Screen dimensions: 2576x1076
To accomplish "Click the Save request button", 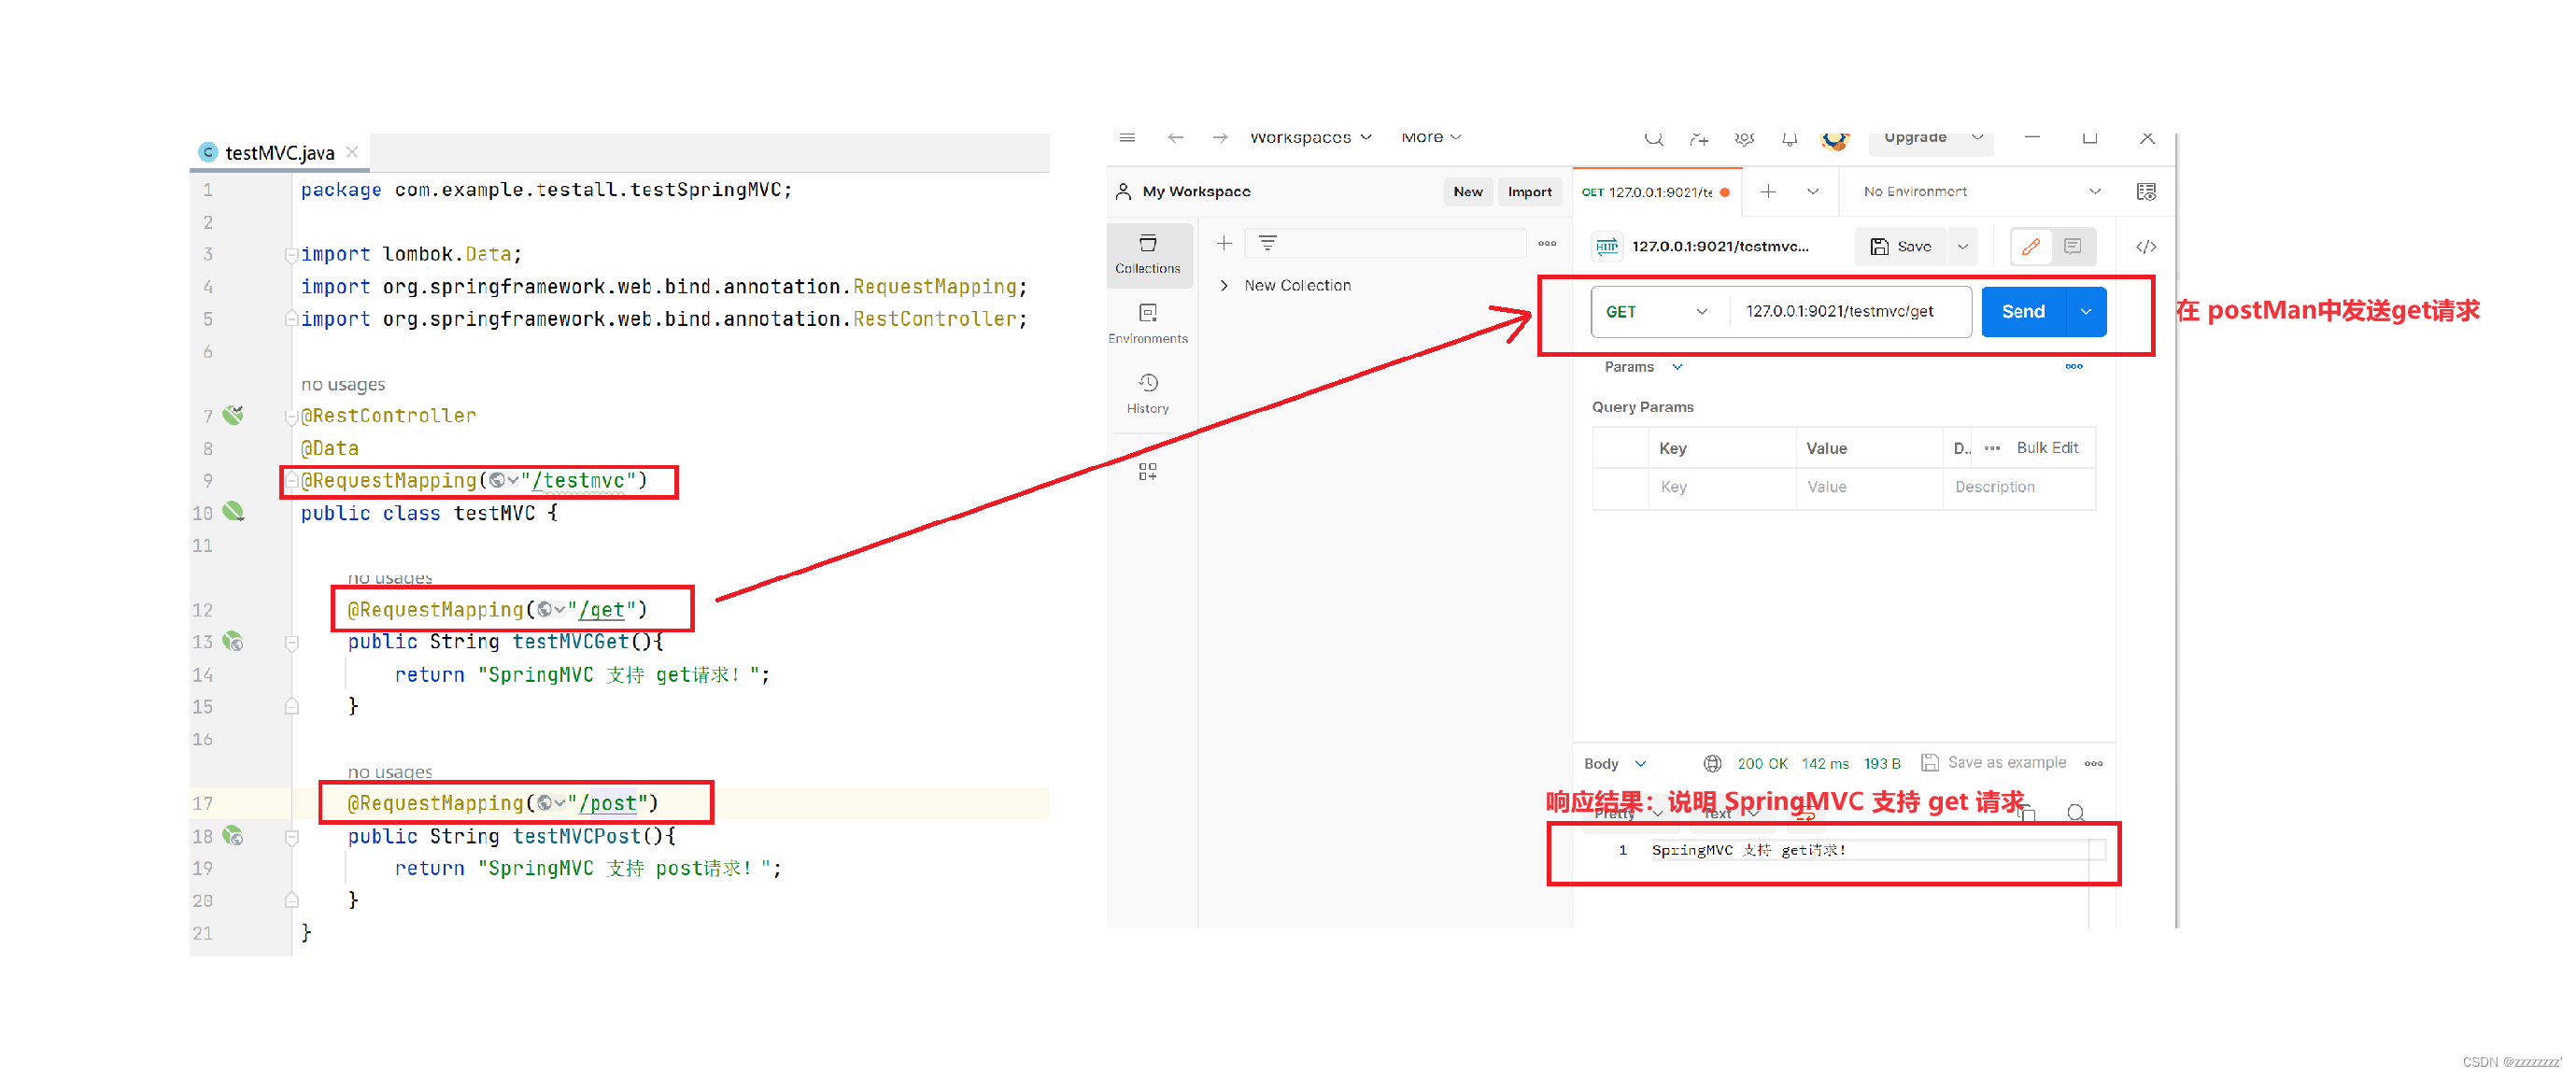I will (x=1902, y=247).
